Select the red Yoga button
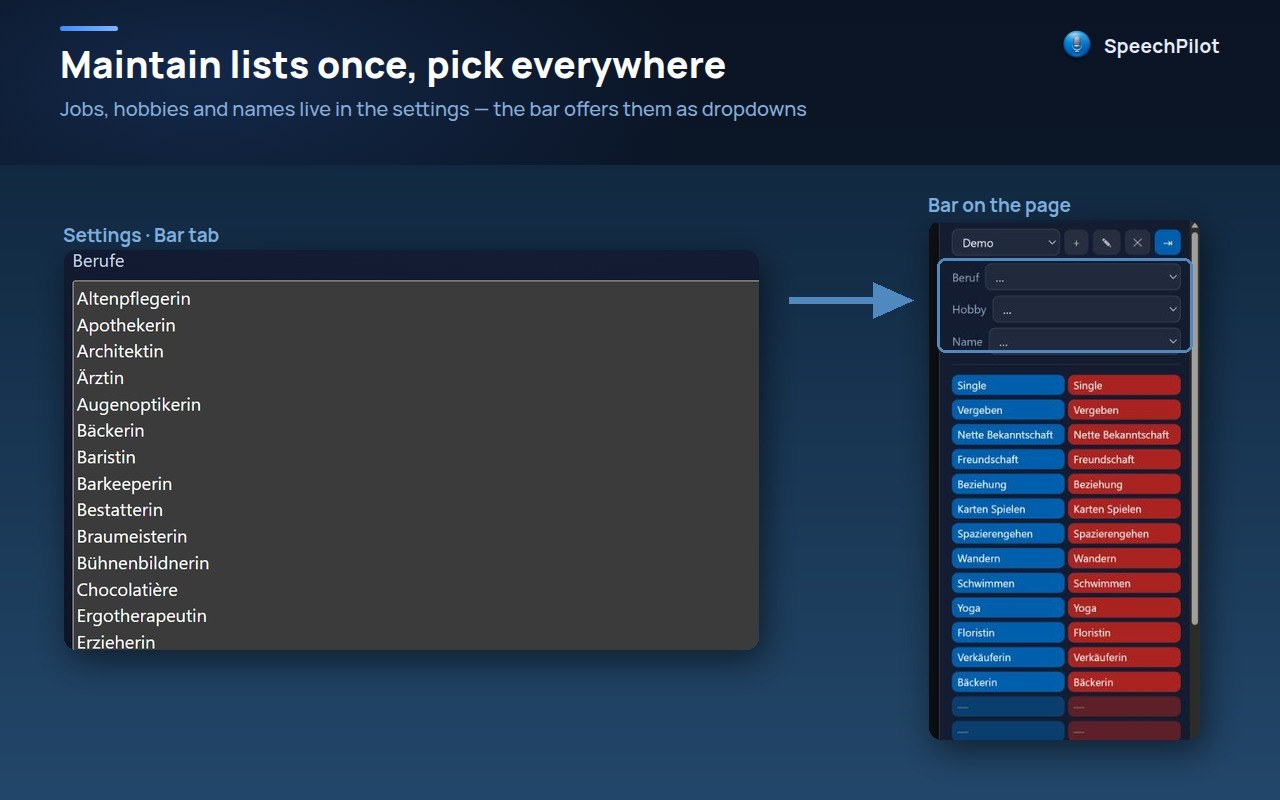Screen dimensions: 1280x800 1124,608
